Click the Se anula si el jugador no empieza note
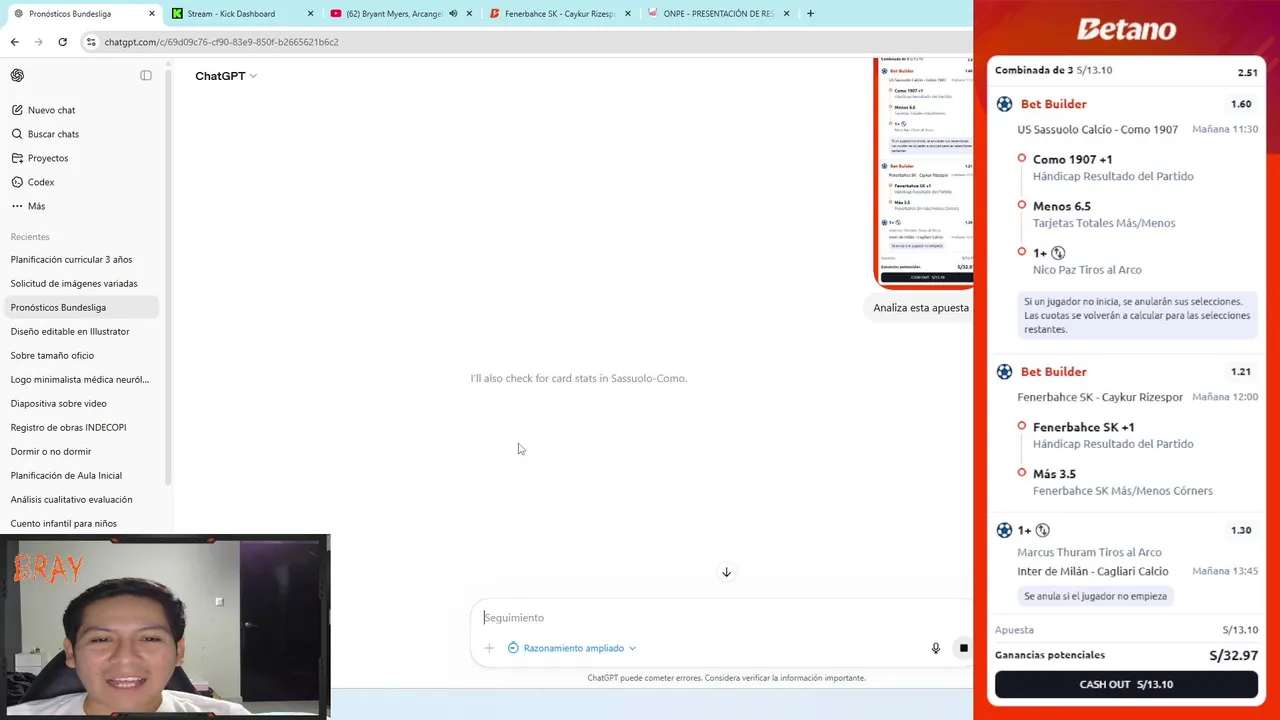Image resolution: width=1280 pixels, height=720 pixels. (x=1095, y=596)
